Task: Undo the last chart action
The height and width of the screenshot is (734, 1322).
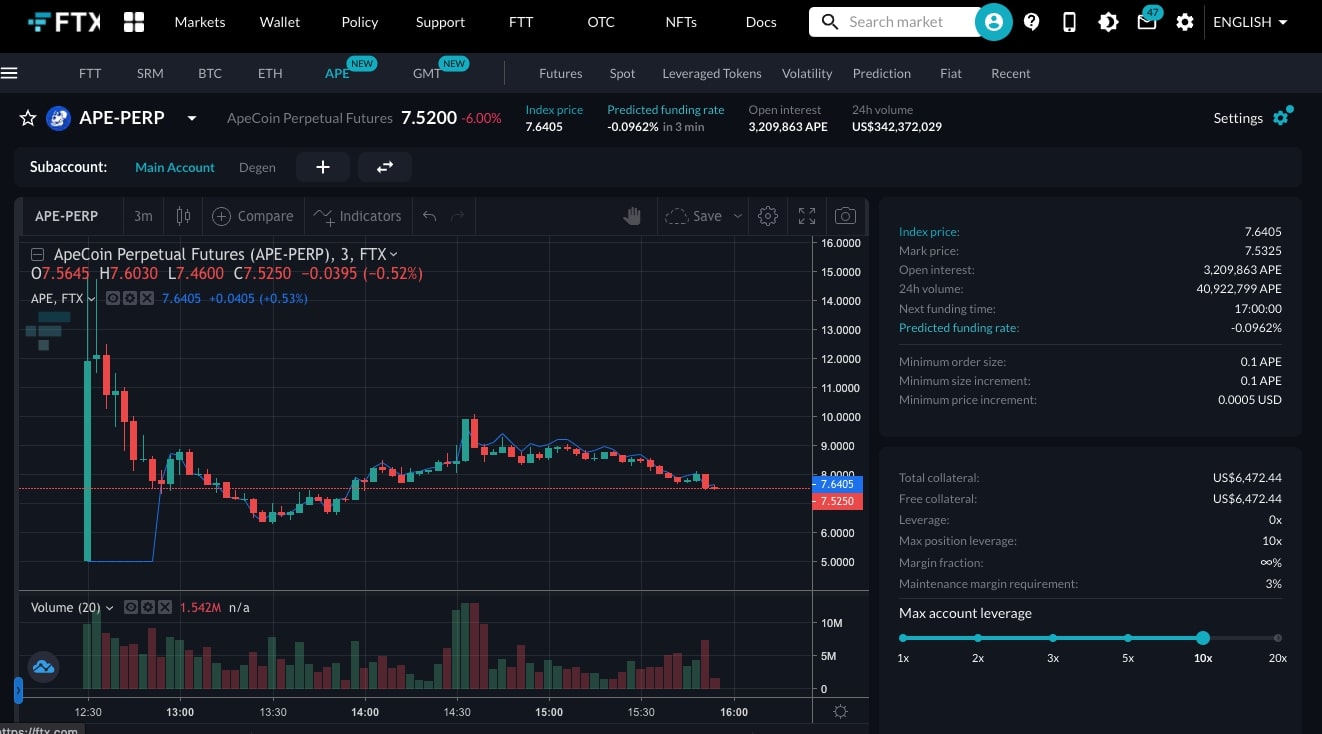Action: tap(430, 216)
